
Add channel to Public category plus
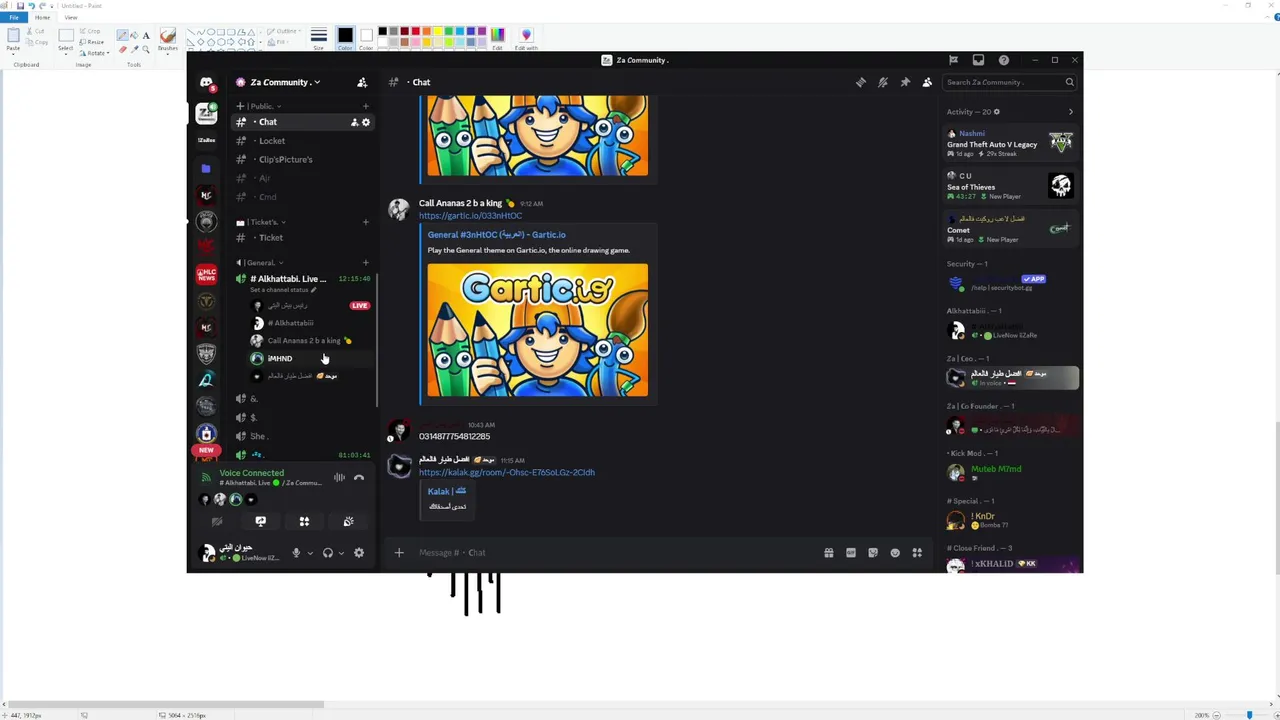(x=365, y=106)
